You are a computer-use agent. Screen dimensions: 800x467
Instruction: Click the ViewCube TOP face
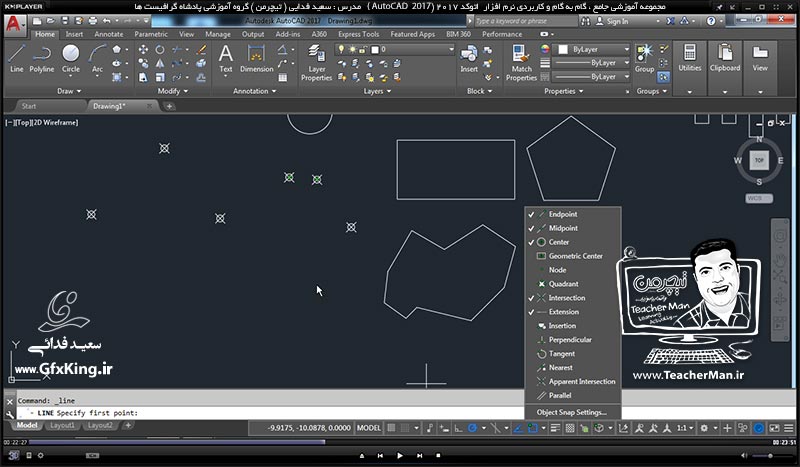759,160
